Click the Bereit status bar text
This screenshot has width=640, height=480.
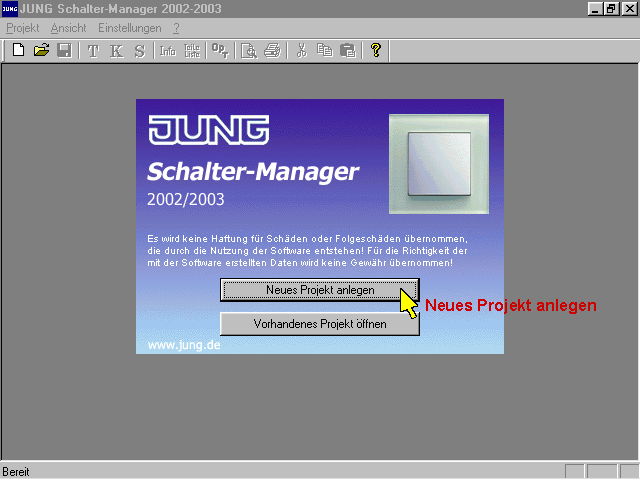pos(16,472)
